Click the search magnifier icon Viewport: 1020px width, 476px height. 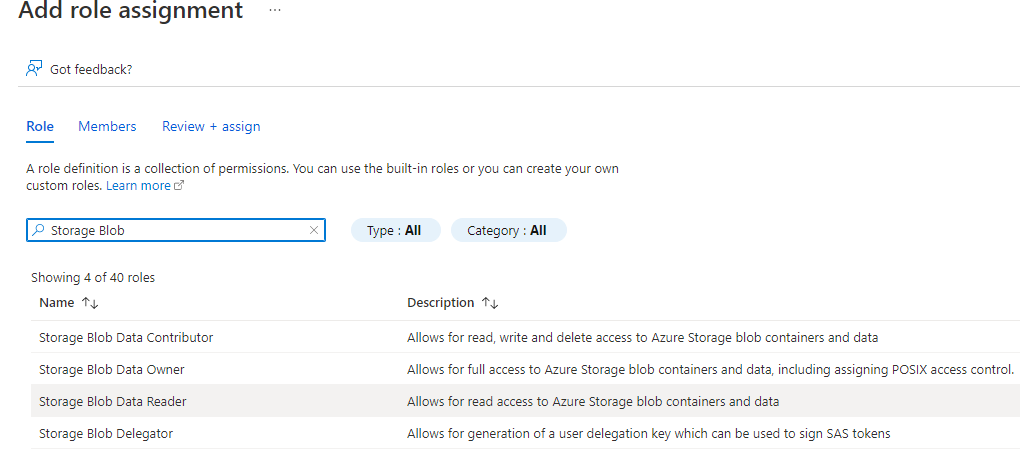click(x=39, y=230)
